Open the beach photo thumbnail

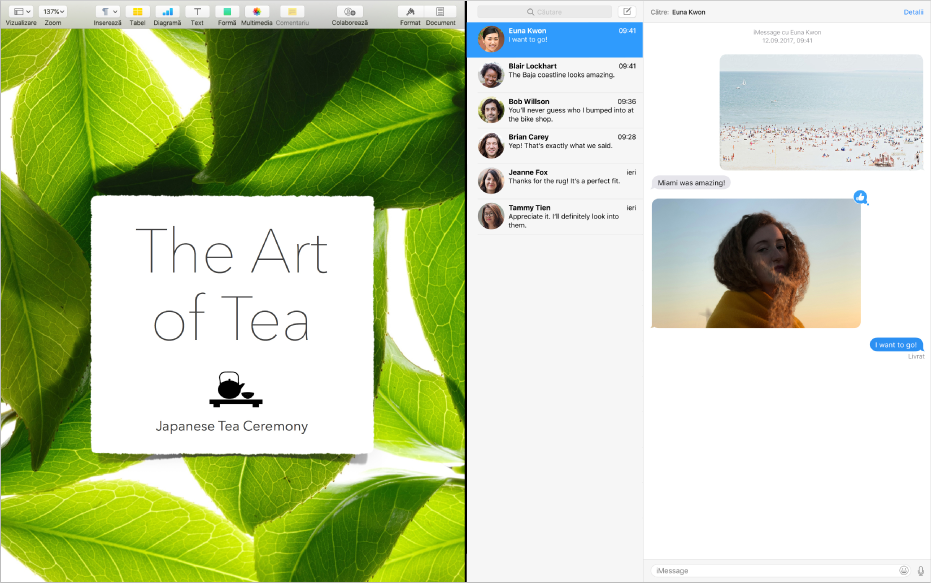820,111
